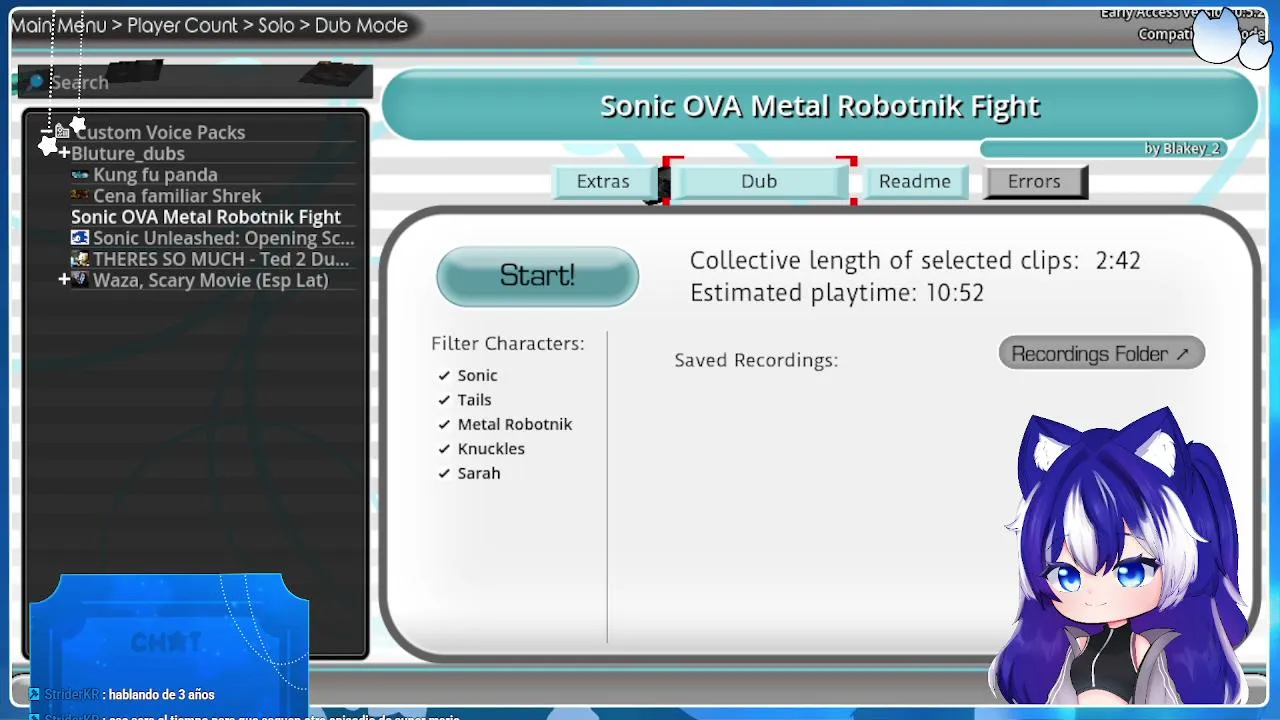The width and height of the screenshot is (1280, 720).
Task: Open the Errors tab
Action: [1034, 181]
